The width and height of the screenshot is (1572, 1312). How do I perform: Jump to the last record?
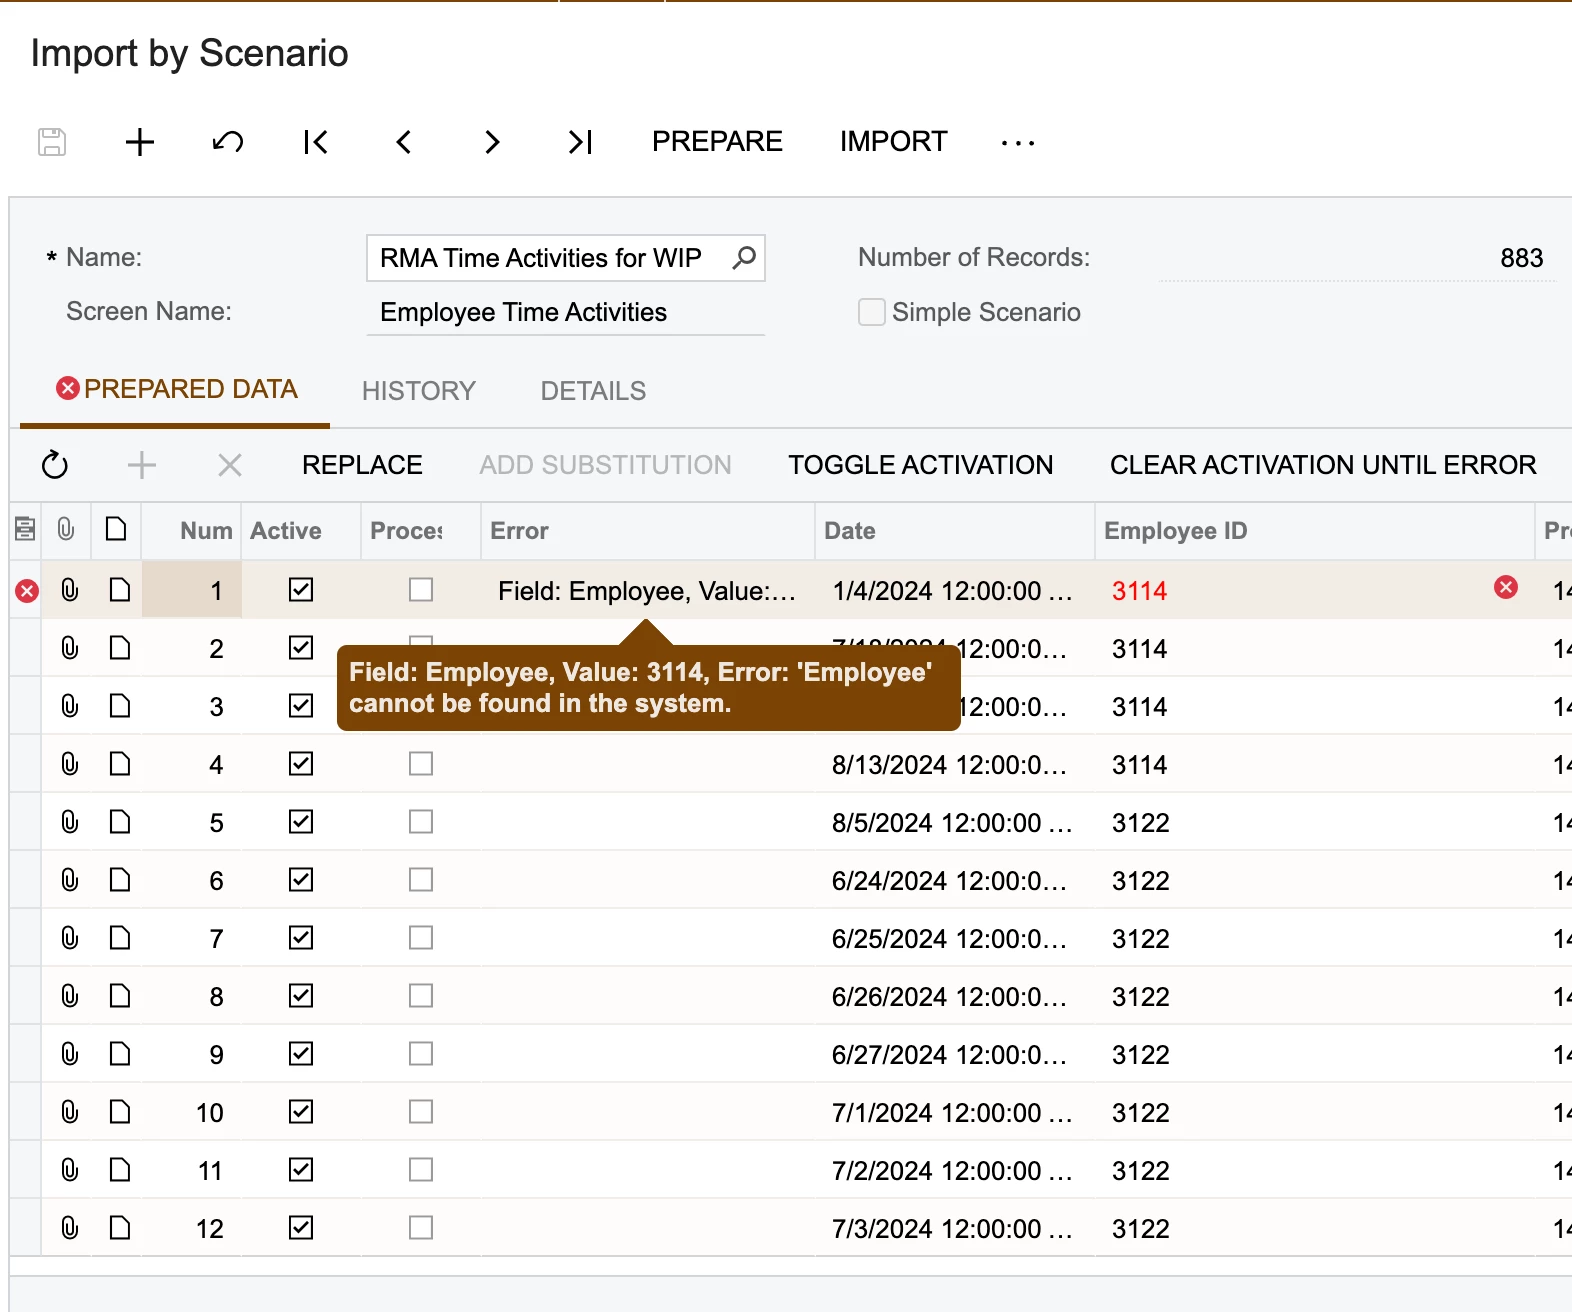click(580, 142)
